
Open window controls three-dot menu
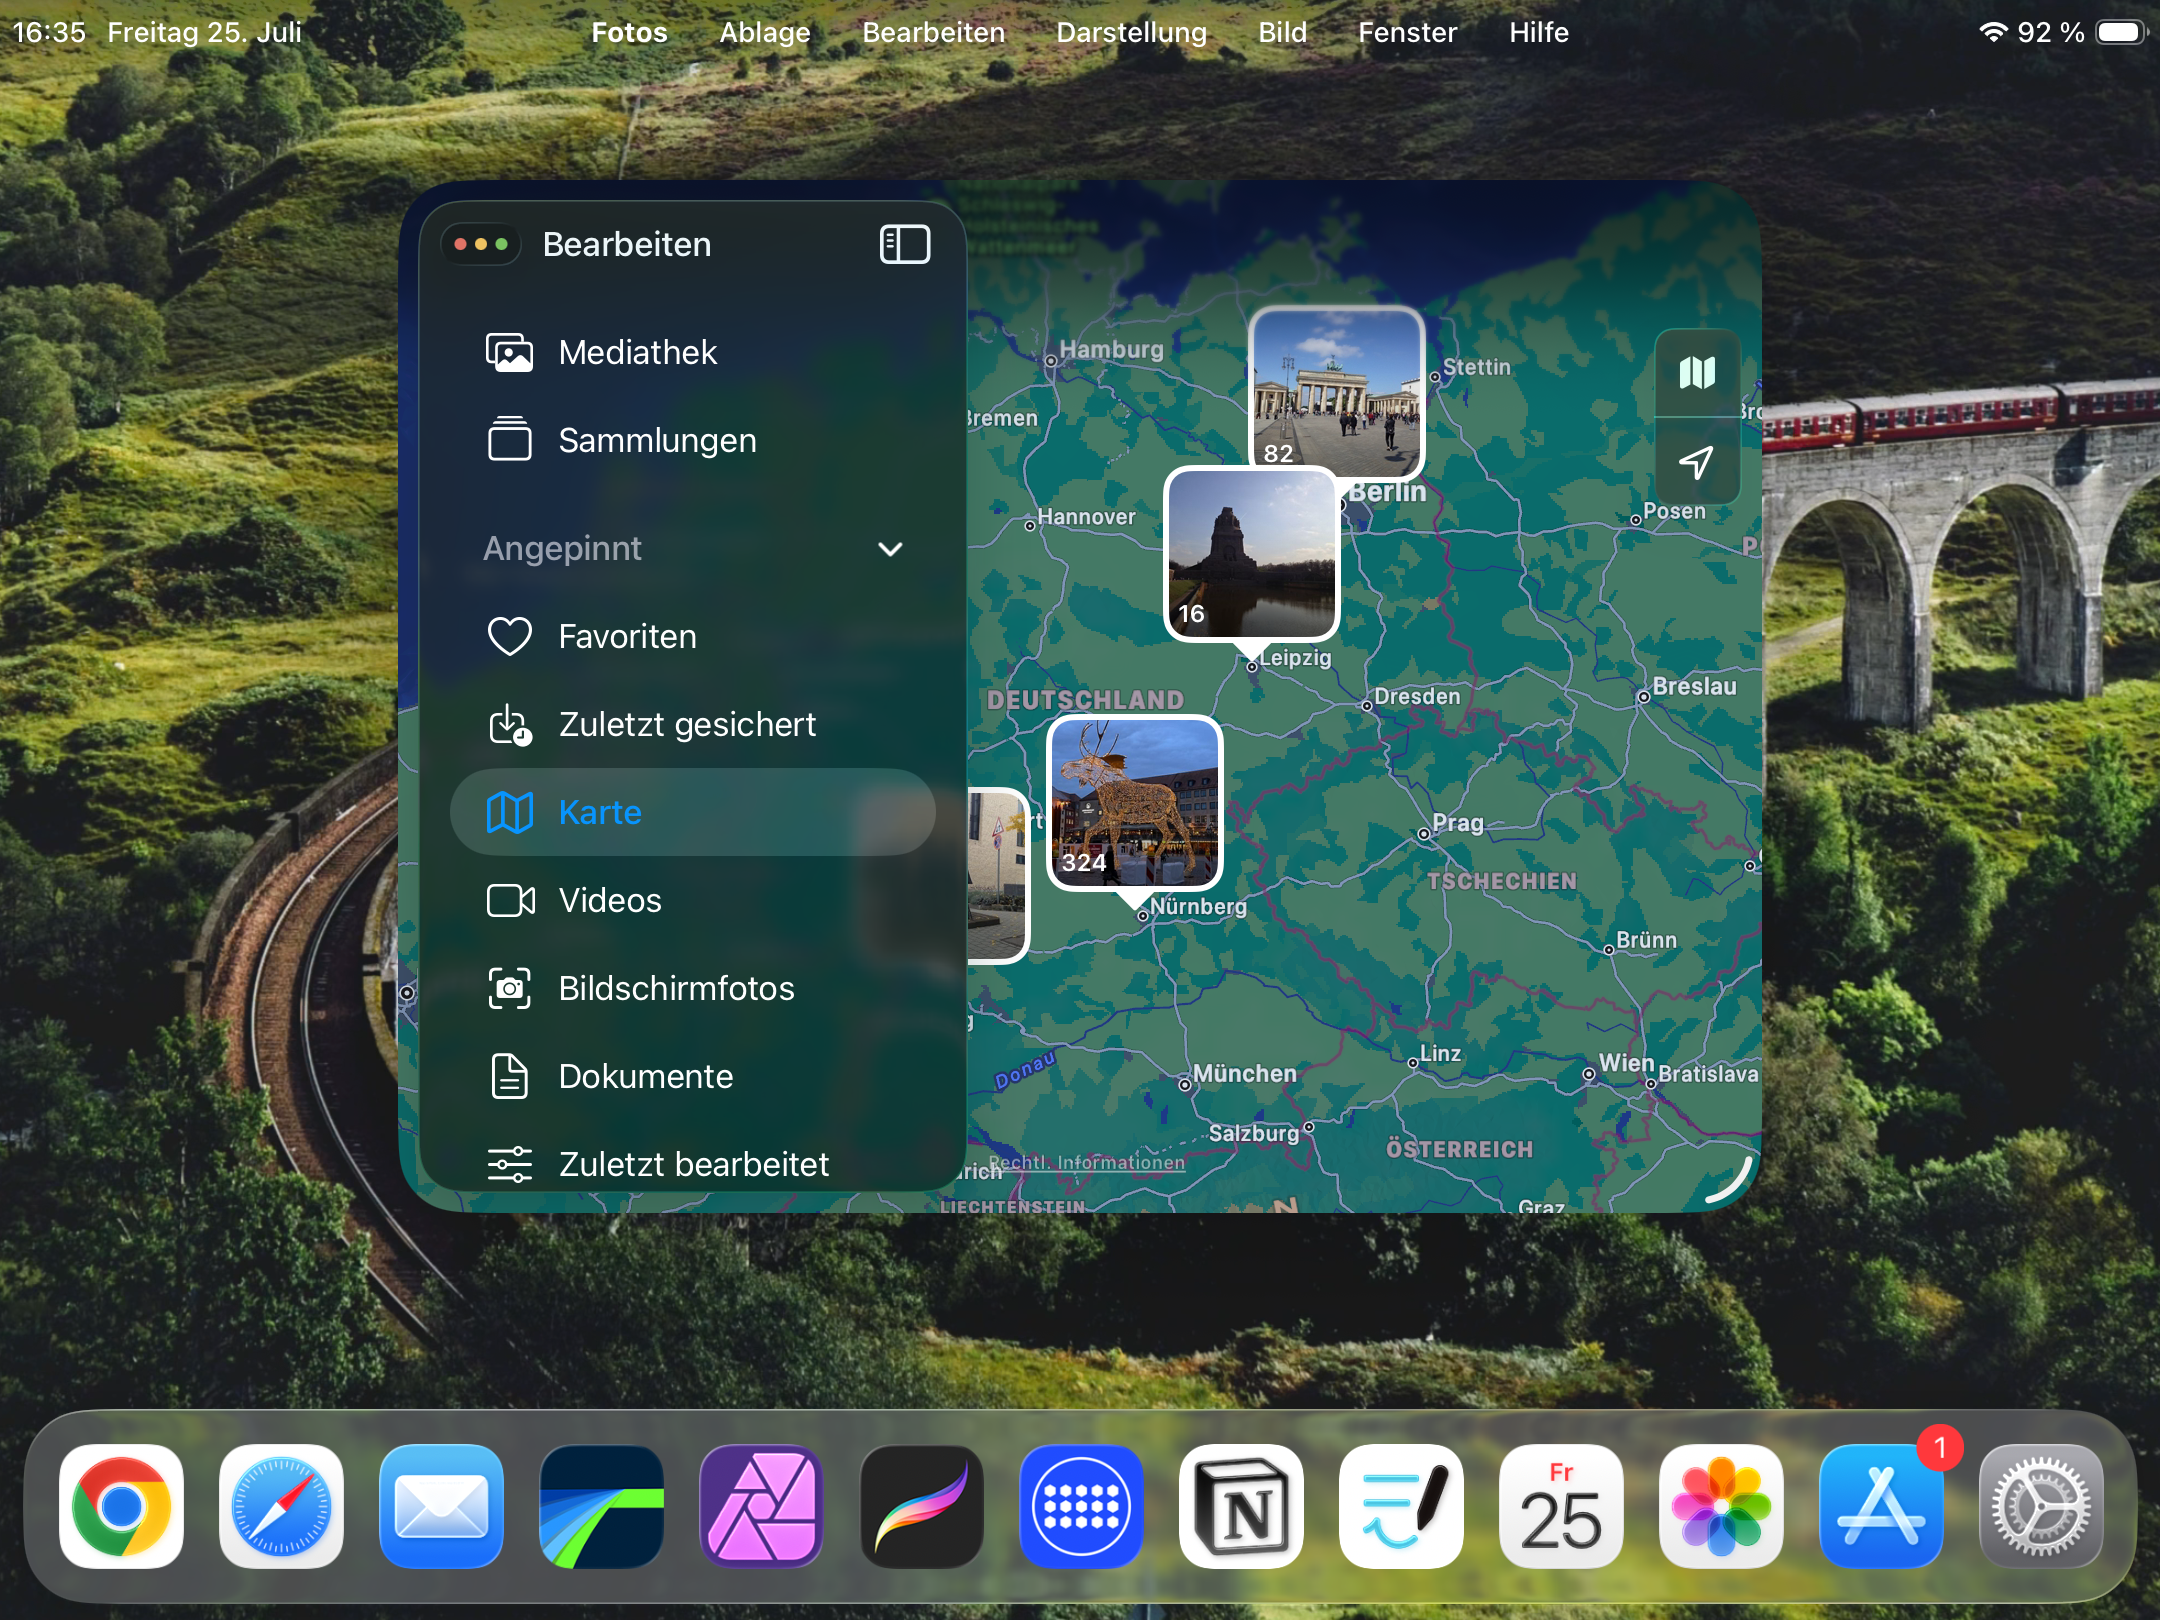click(x=480, y=244)
